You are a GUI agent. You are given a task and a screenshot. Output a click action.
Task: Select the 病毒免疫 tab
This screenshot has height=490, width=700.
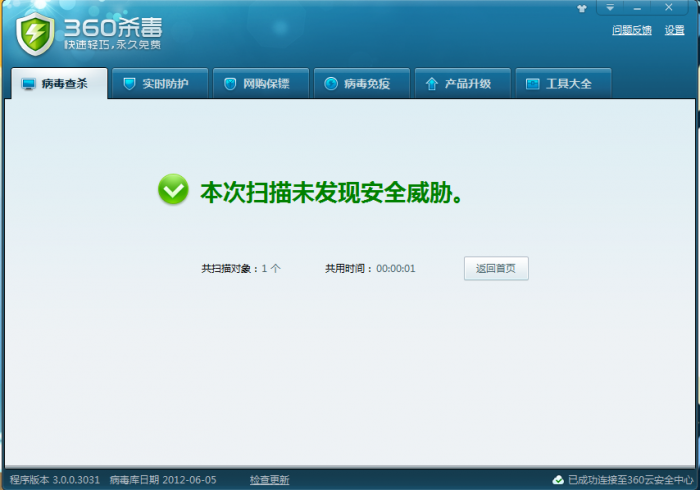(362, 83)
